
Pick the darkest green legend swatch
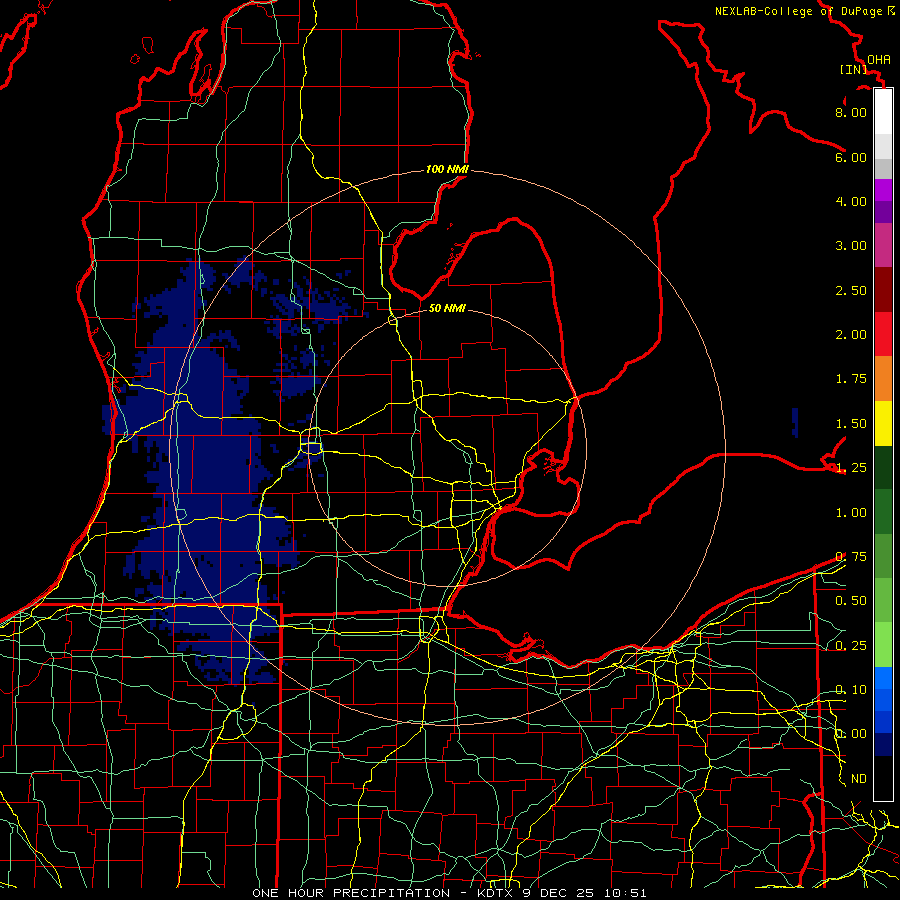[883, 467]
